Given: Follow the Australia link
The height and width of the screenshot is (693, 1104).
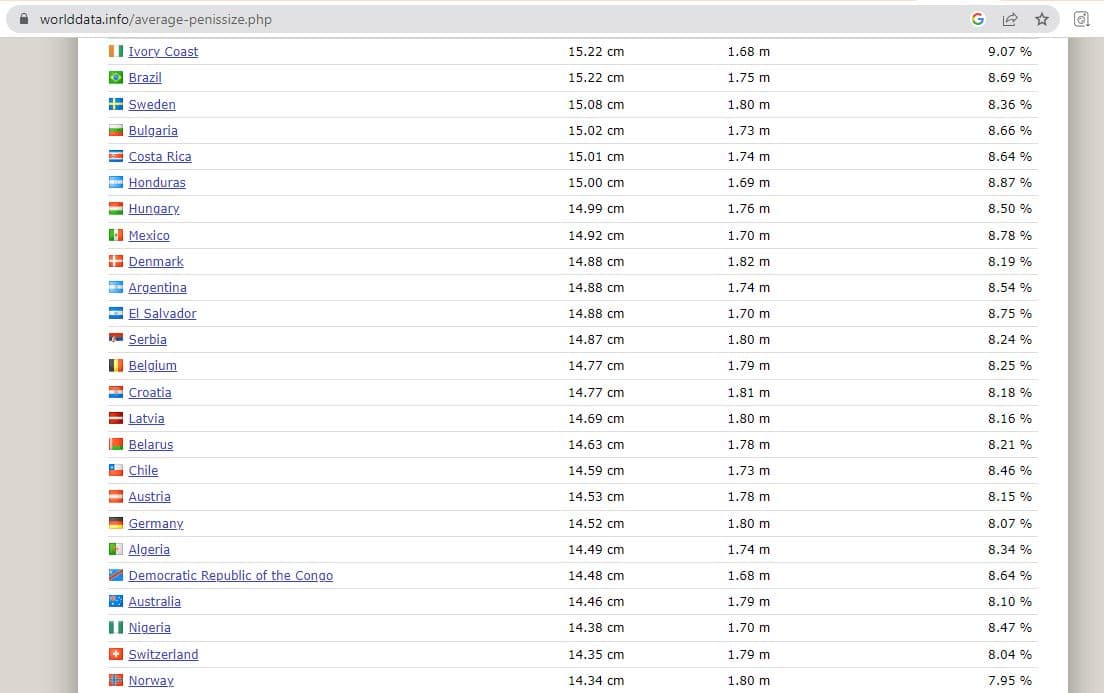Looking at the screenshot, I should pyautogui.click(x=155, y=601).
